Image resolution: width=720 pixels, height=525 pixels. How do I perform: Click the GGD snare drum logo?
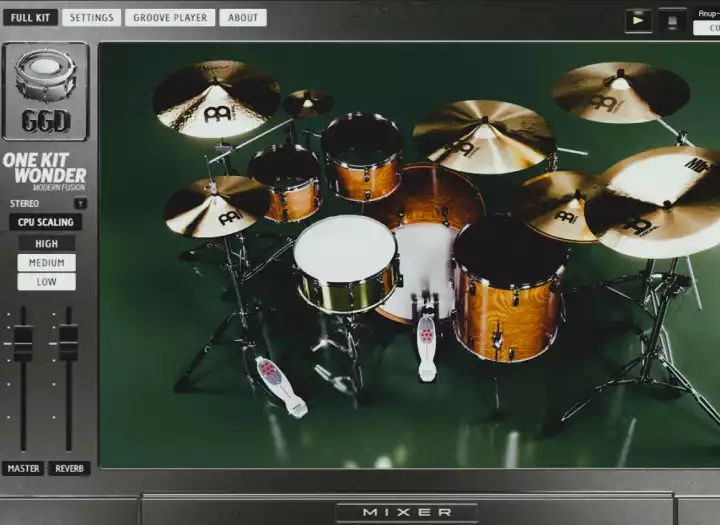tap(46, 91)
